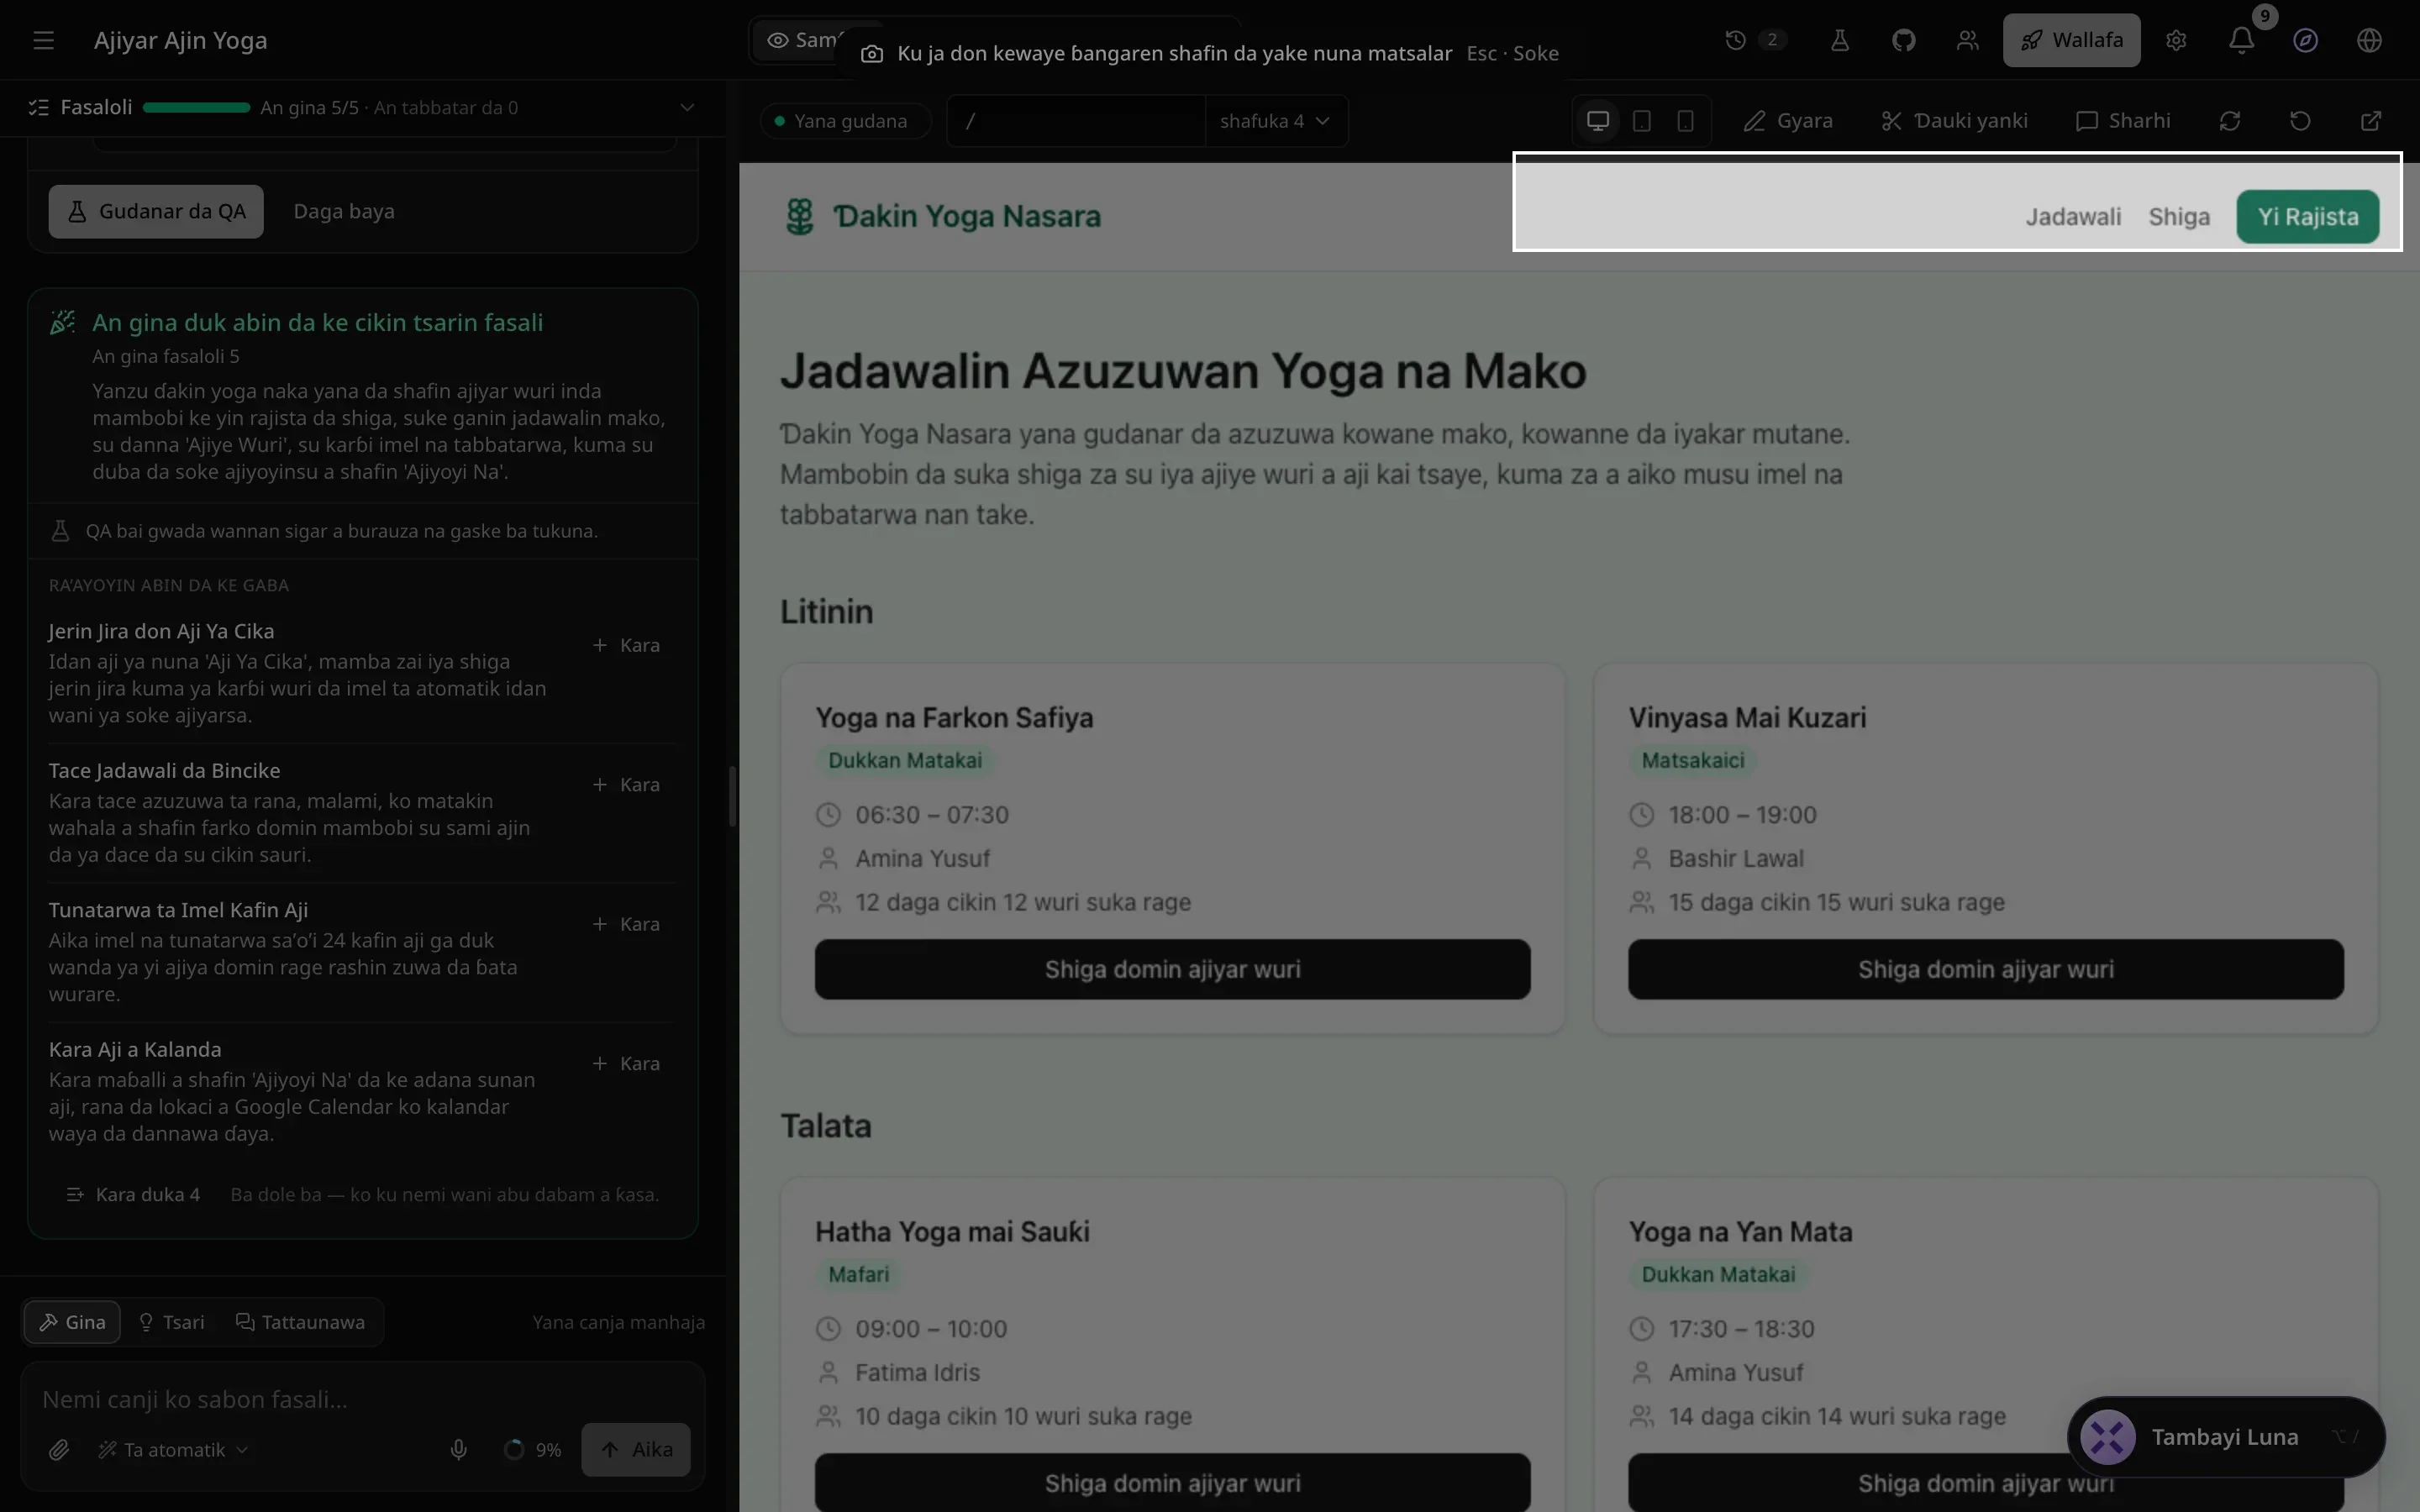Click the Wallafa publish button
Viewport: 2420px width, 1512px height.
coord(2071,40)
